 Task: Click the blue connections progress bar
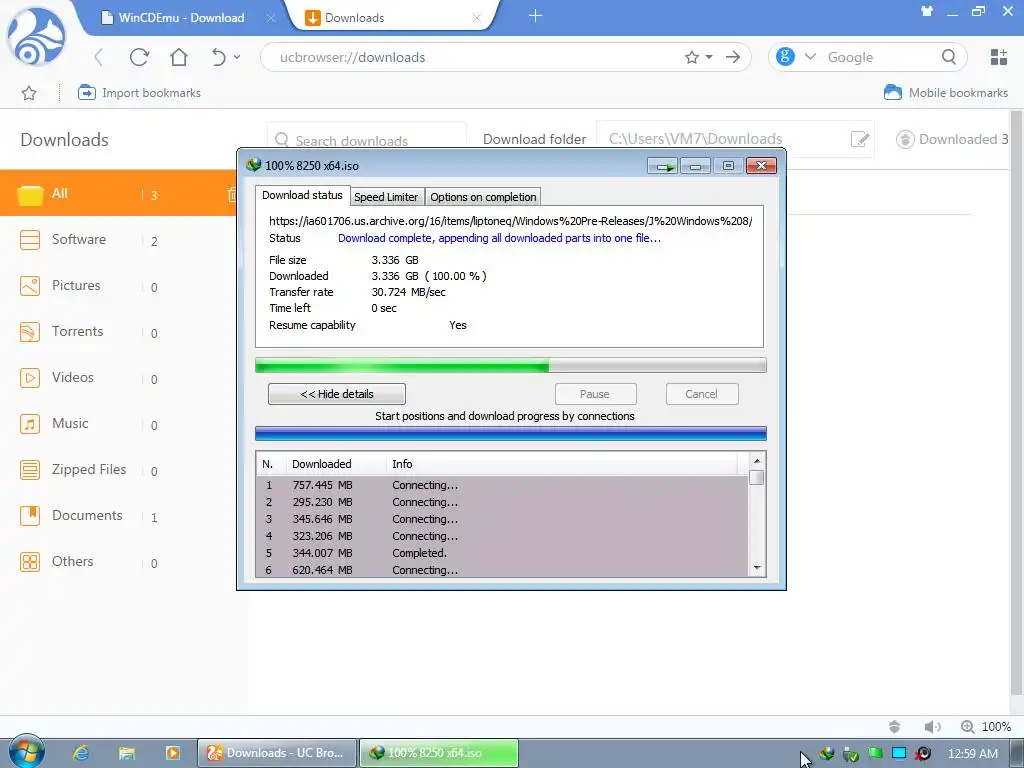pos(511,433)
